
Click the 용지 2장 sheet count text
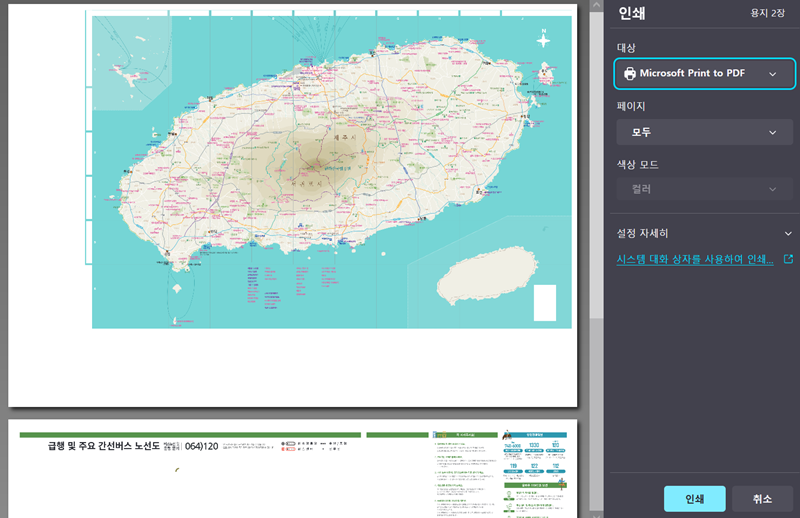pos(767,13)
